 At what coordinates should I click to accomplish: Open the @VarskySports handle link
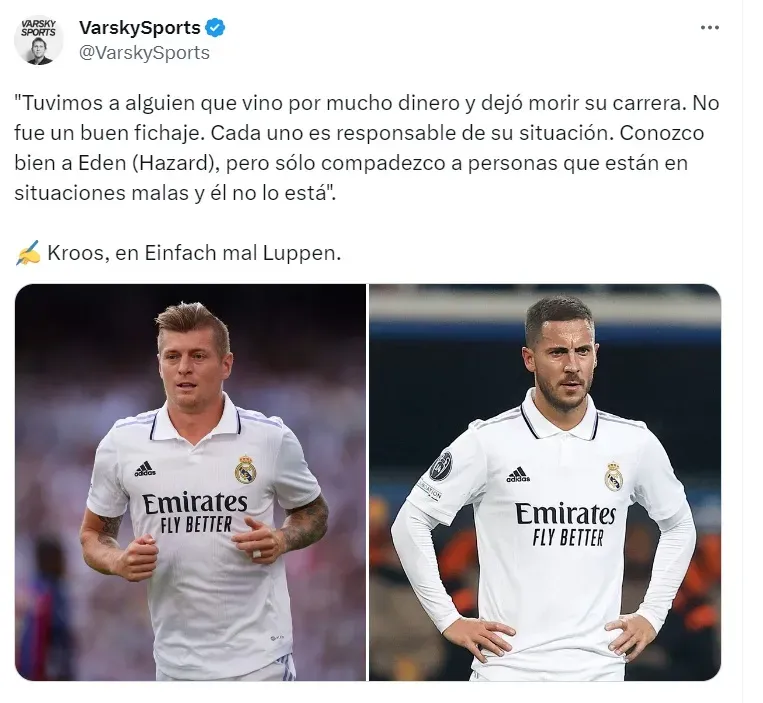click(x=144, y=53)
